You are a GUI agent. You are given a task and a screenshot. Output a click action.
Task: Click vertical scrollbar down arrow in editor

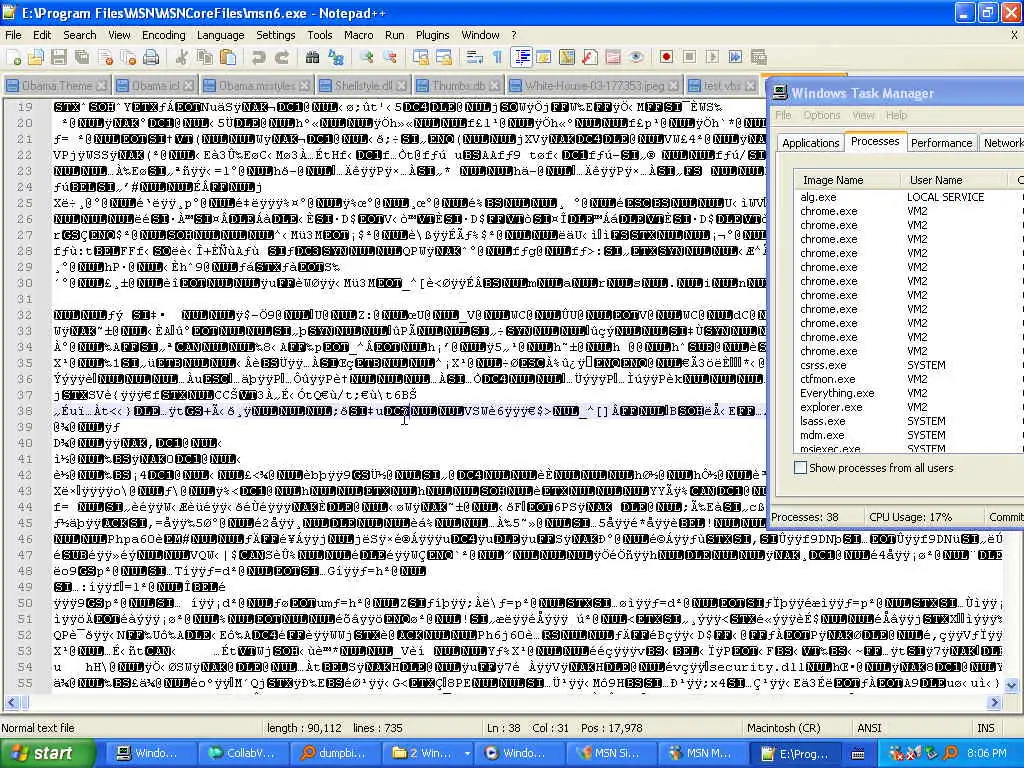pos(1012,685)
